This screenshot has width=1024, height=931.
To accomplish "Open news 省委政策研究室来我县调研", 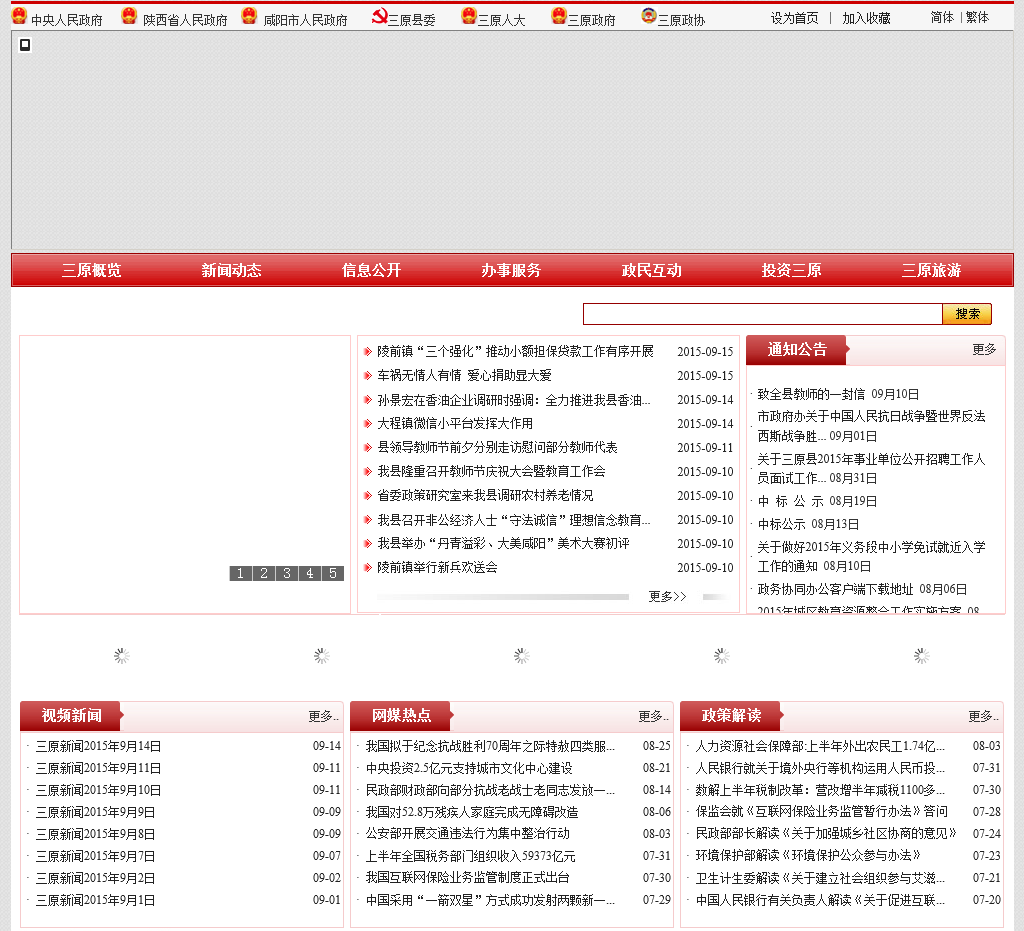I will tap(485, 496).
